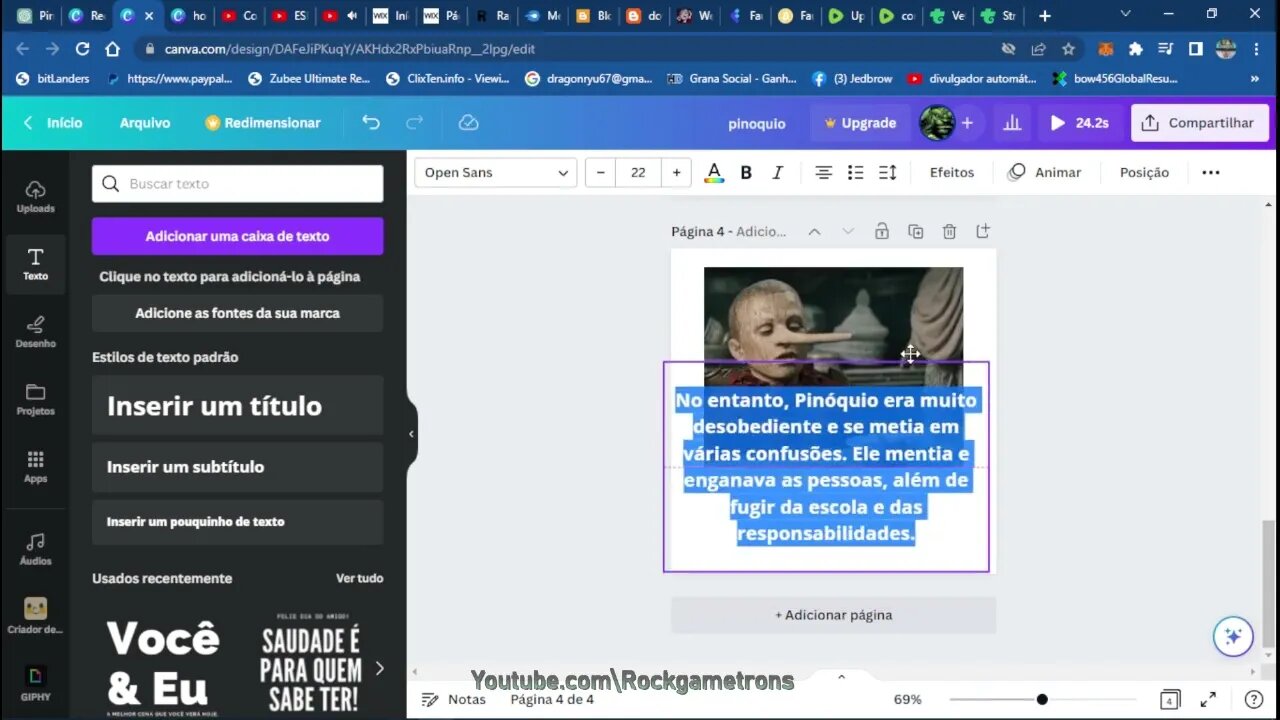
Task: Toggle italic formatting
Action: (777, 173)
